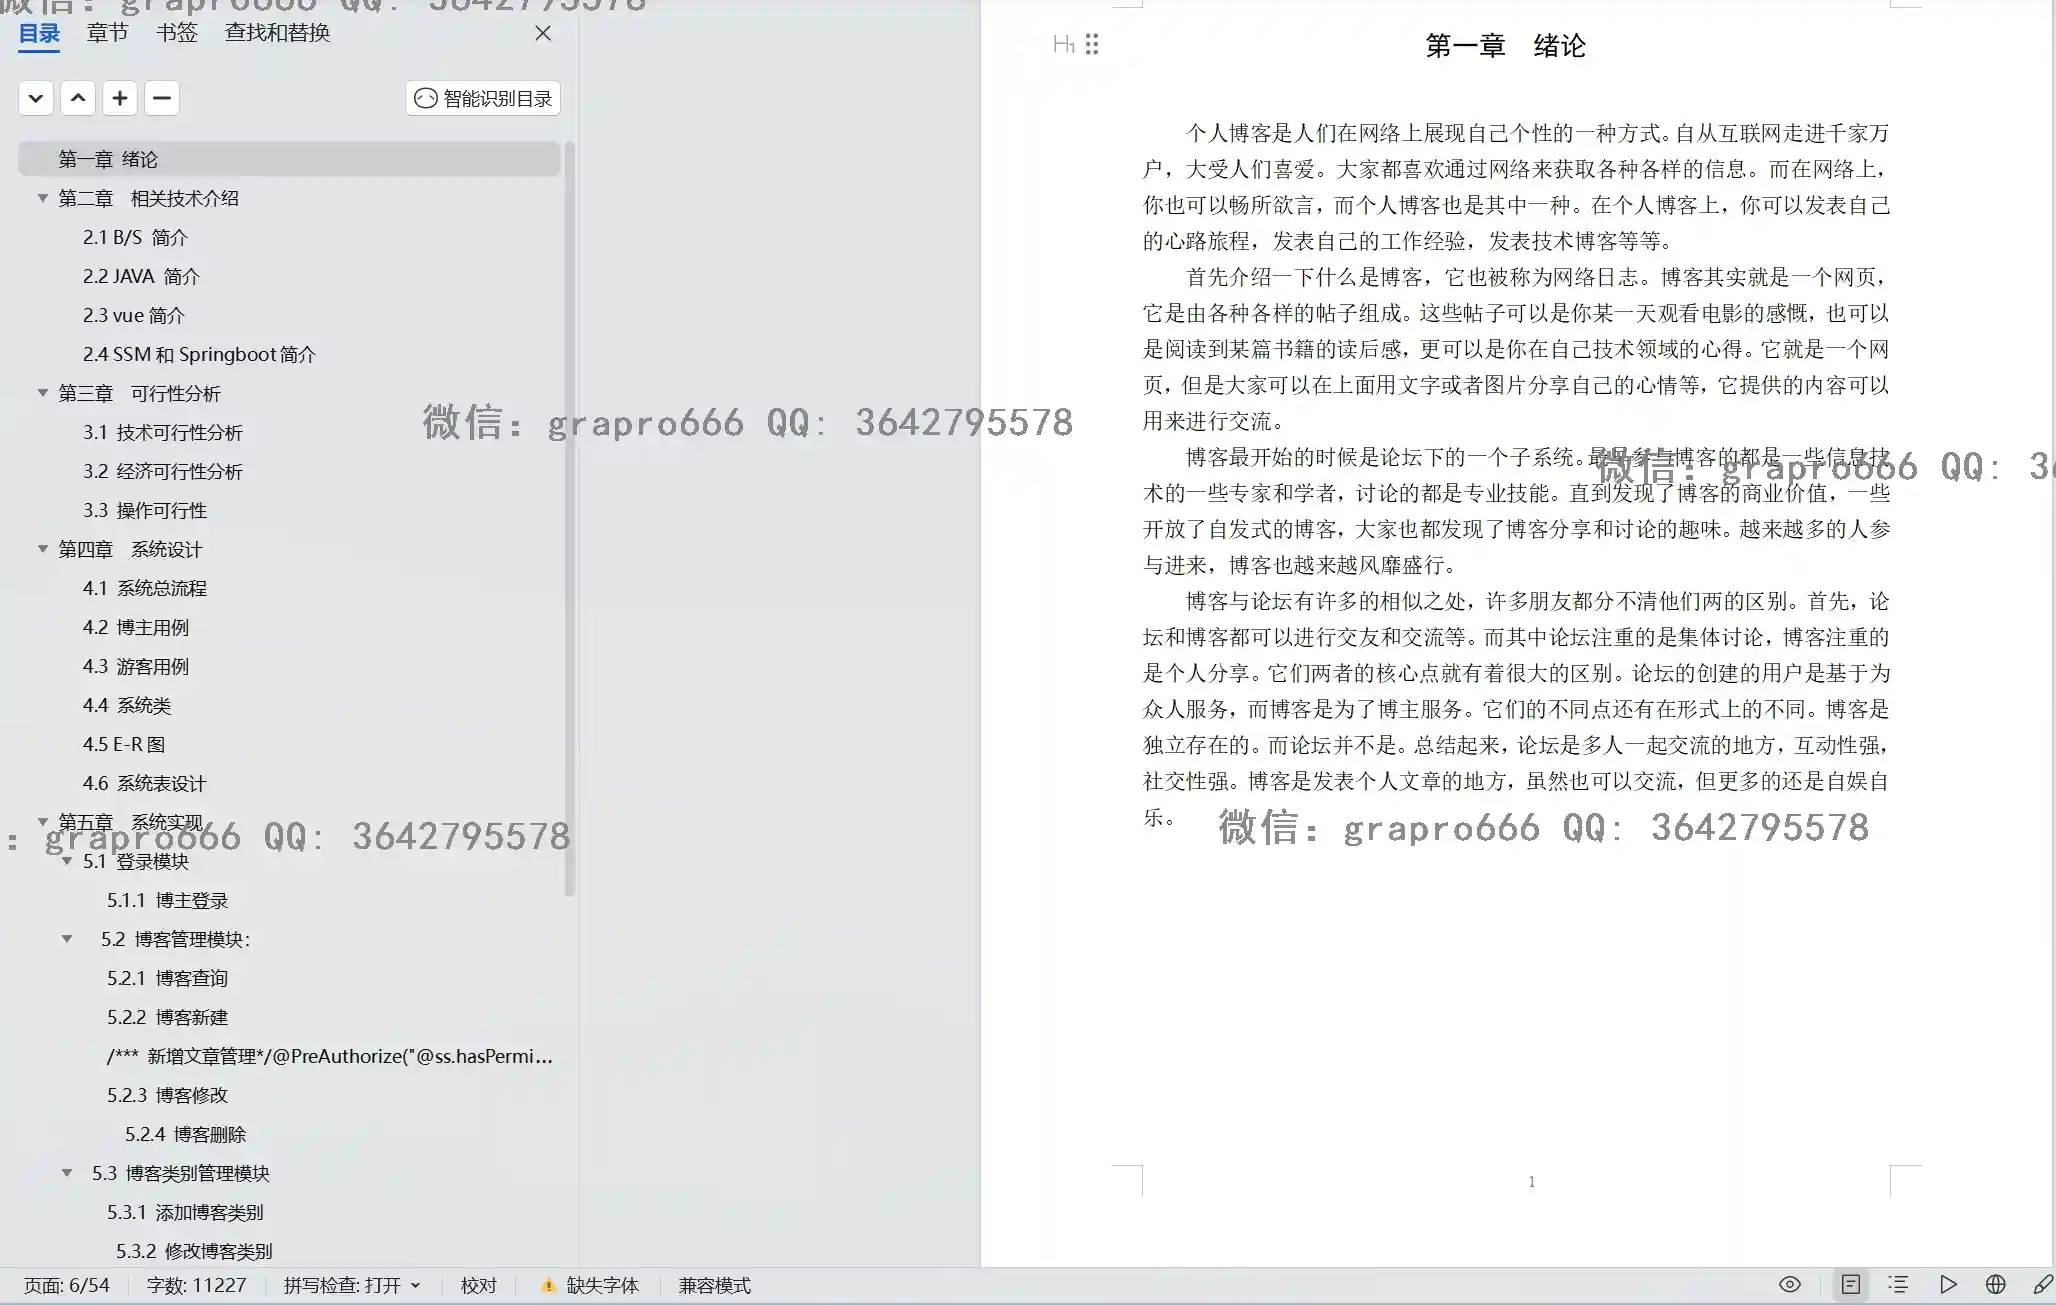Click the plus promote-level button
This screenshot has width=2056, height=1306.
(120, 98)
